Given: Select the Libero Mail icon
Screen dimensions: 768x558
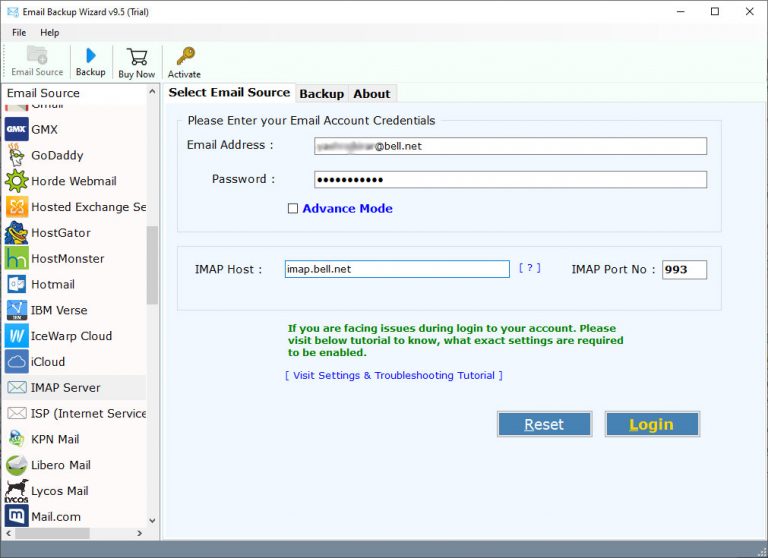Looking at the screenshot, I should (17, 465).
